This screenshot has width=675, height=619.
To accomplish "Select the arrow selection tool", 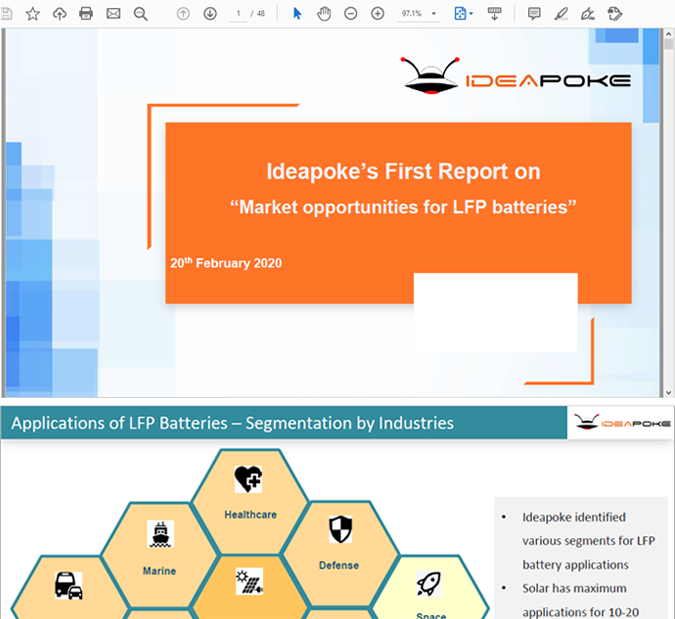I will tap(297, 14).
